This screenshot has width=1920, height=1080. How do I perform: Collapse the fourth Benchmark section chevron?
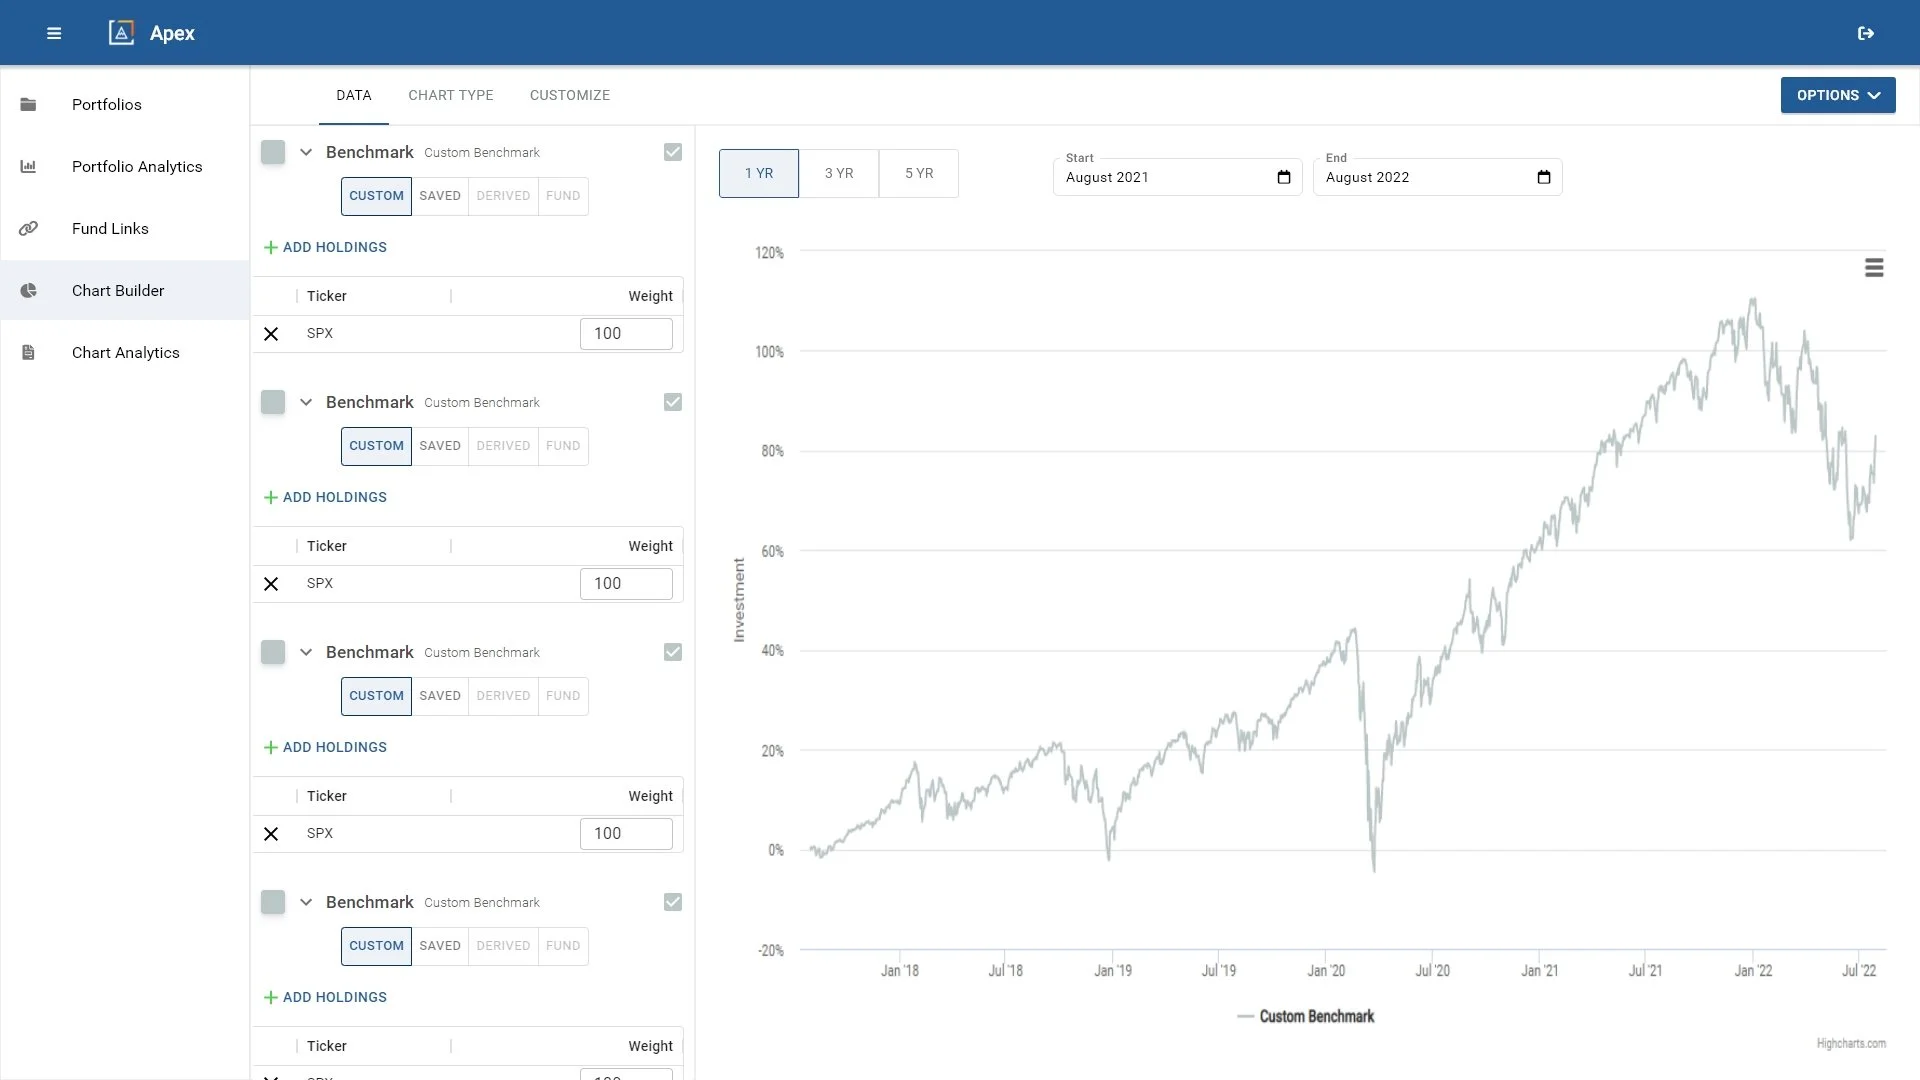point(306,902)
